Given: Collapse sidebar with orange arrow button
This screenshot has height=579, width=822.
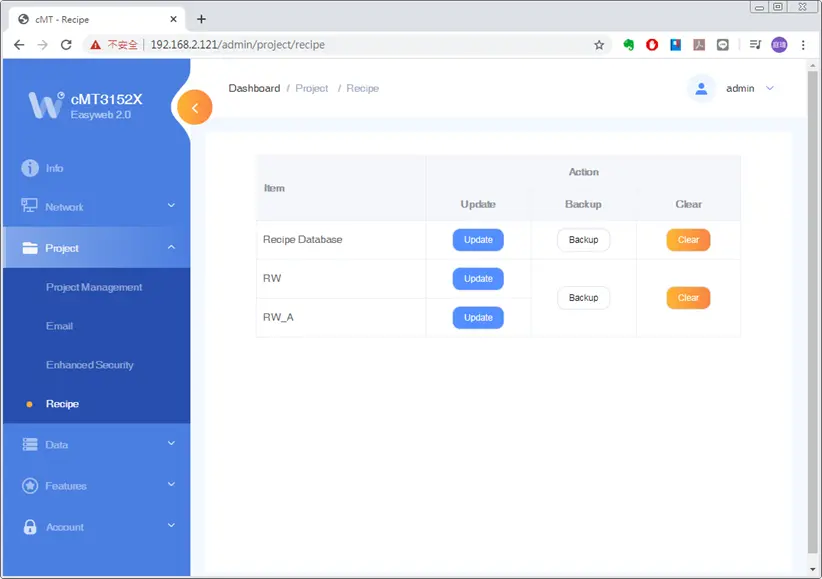Looking at the screenshot, I should pyautogui.click(x=194, y=108).
